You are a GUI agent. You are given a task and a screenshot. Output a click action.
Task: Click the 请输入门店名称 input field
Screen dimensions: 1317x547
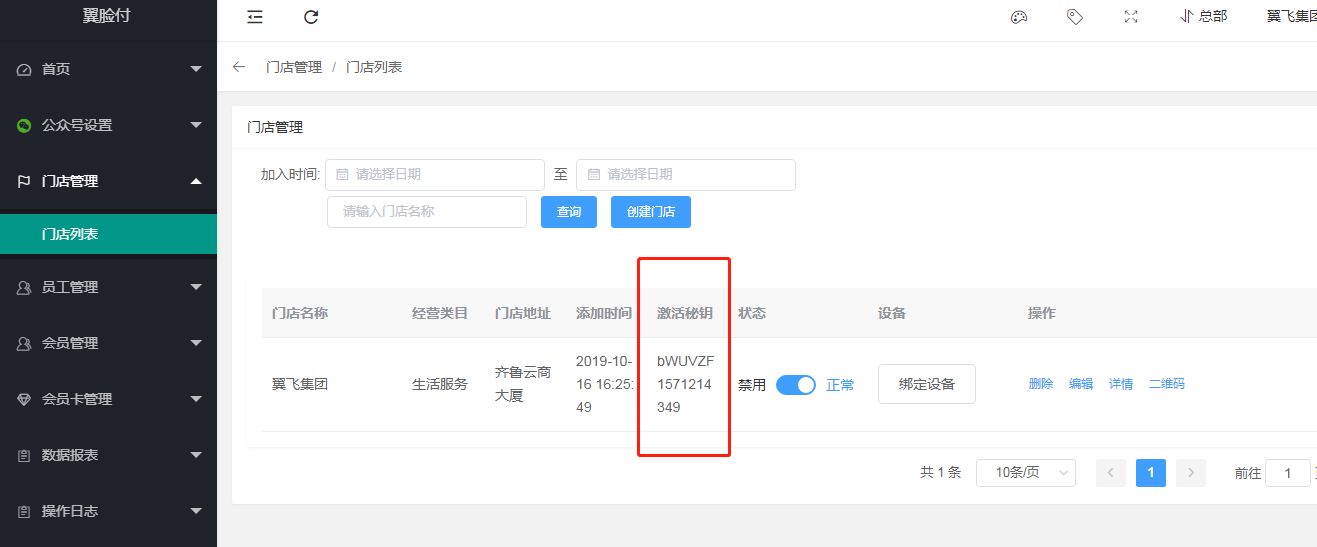pos(427,212)
